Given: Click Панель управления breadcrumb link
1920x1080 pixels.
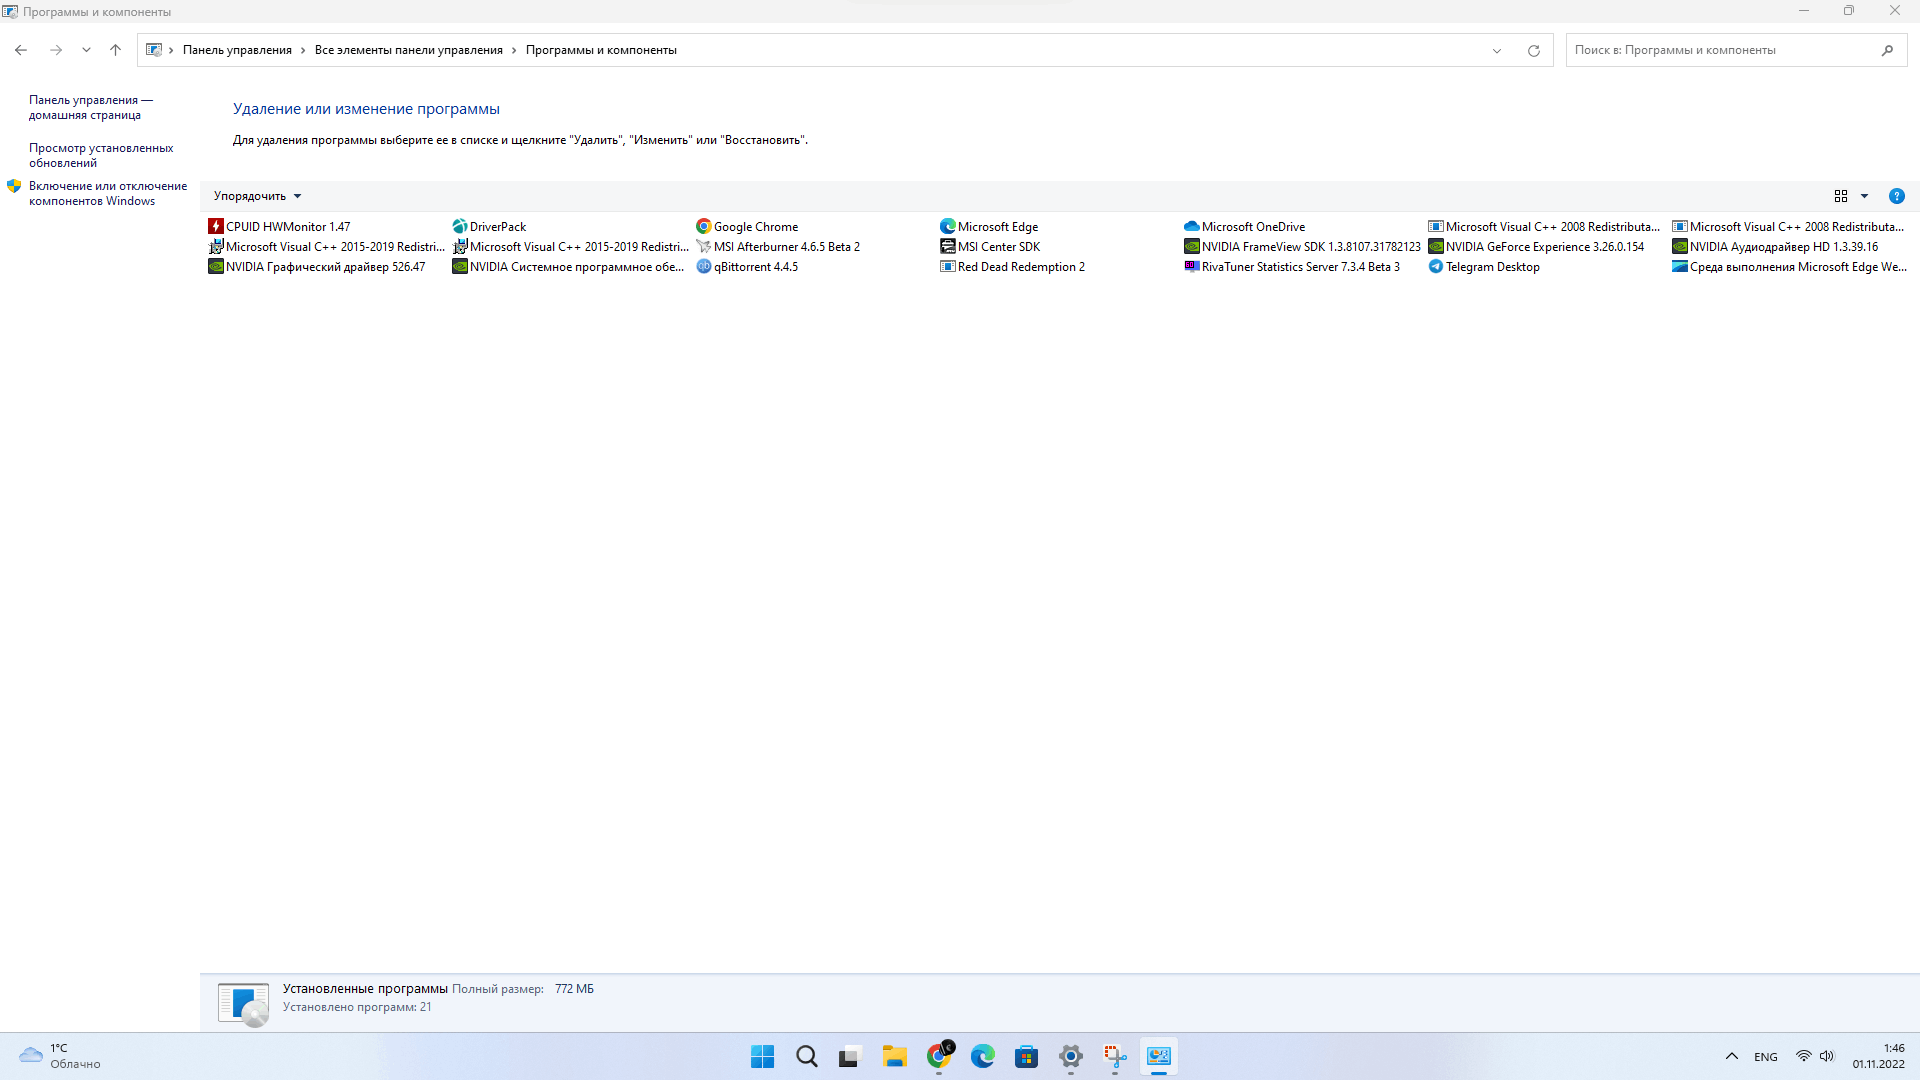Looking at the screenshot, I should [237, 50].
